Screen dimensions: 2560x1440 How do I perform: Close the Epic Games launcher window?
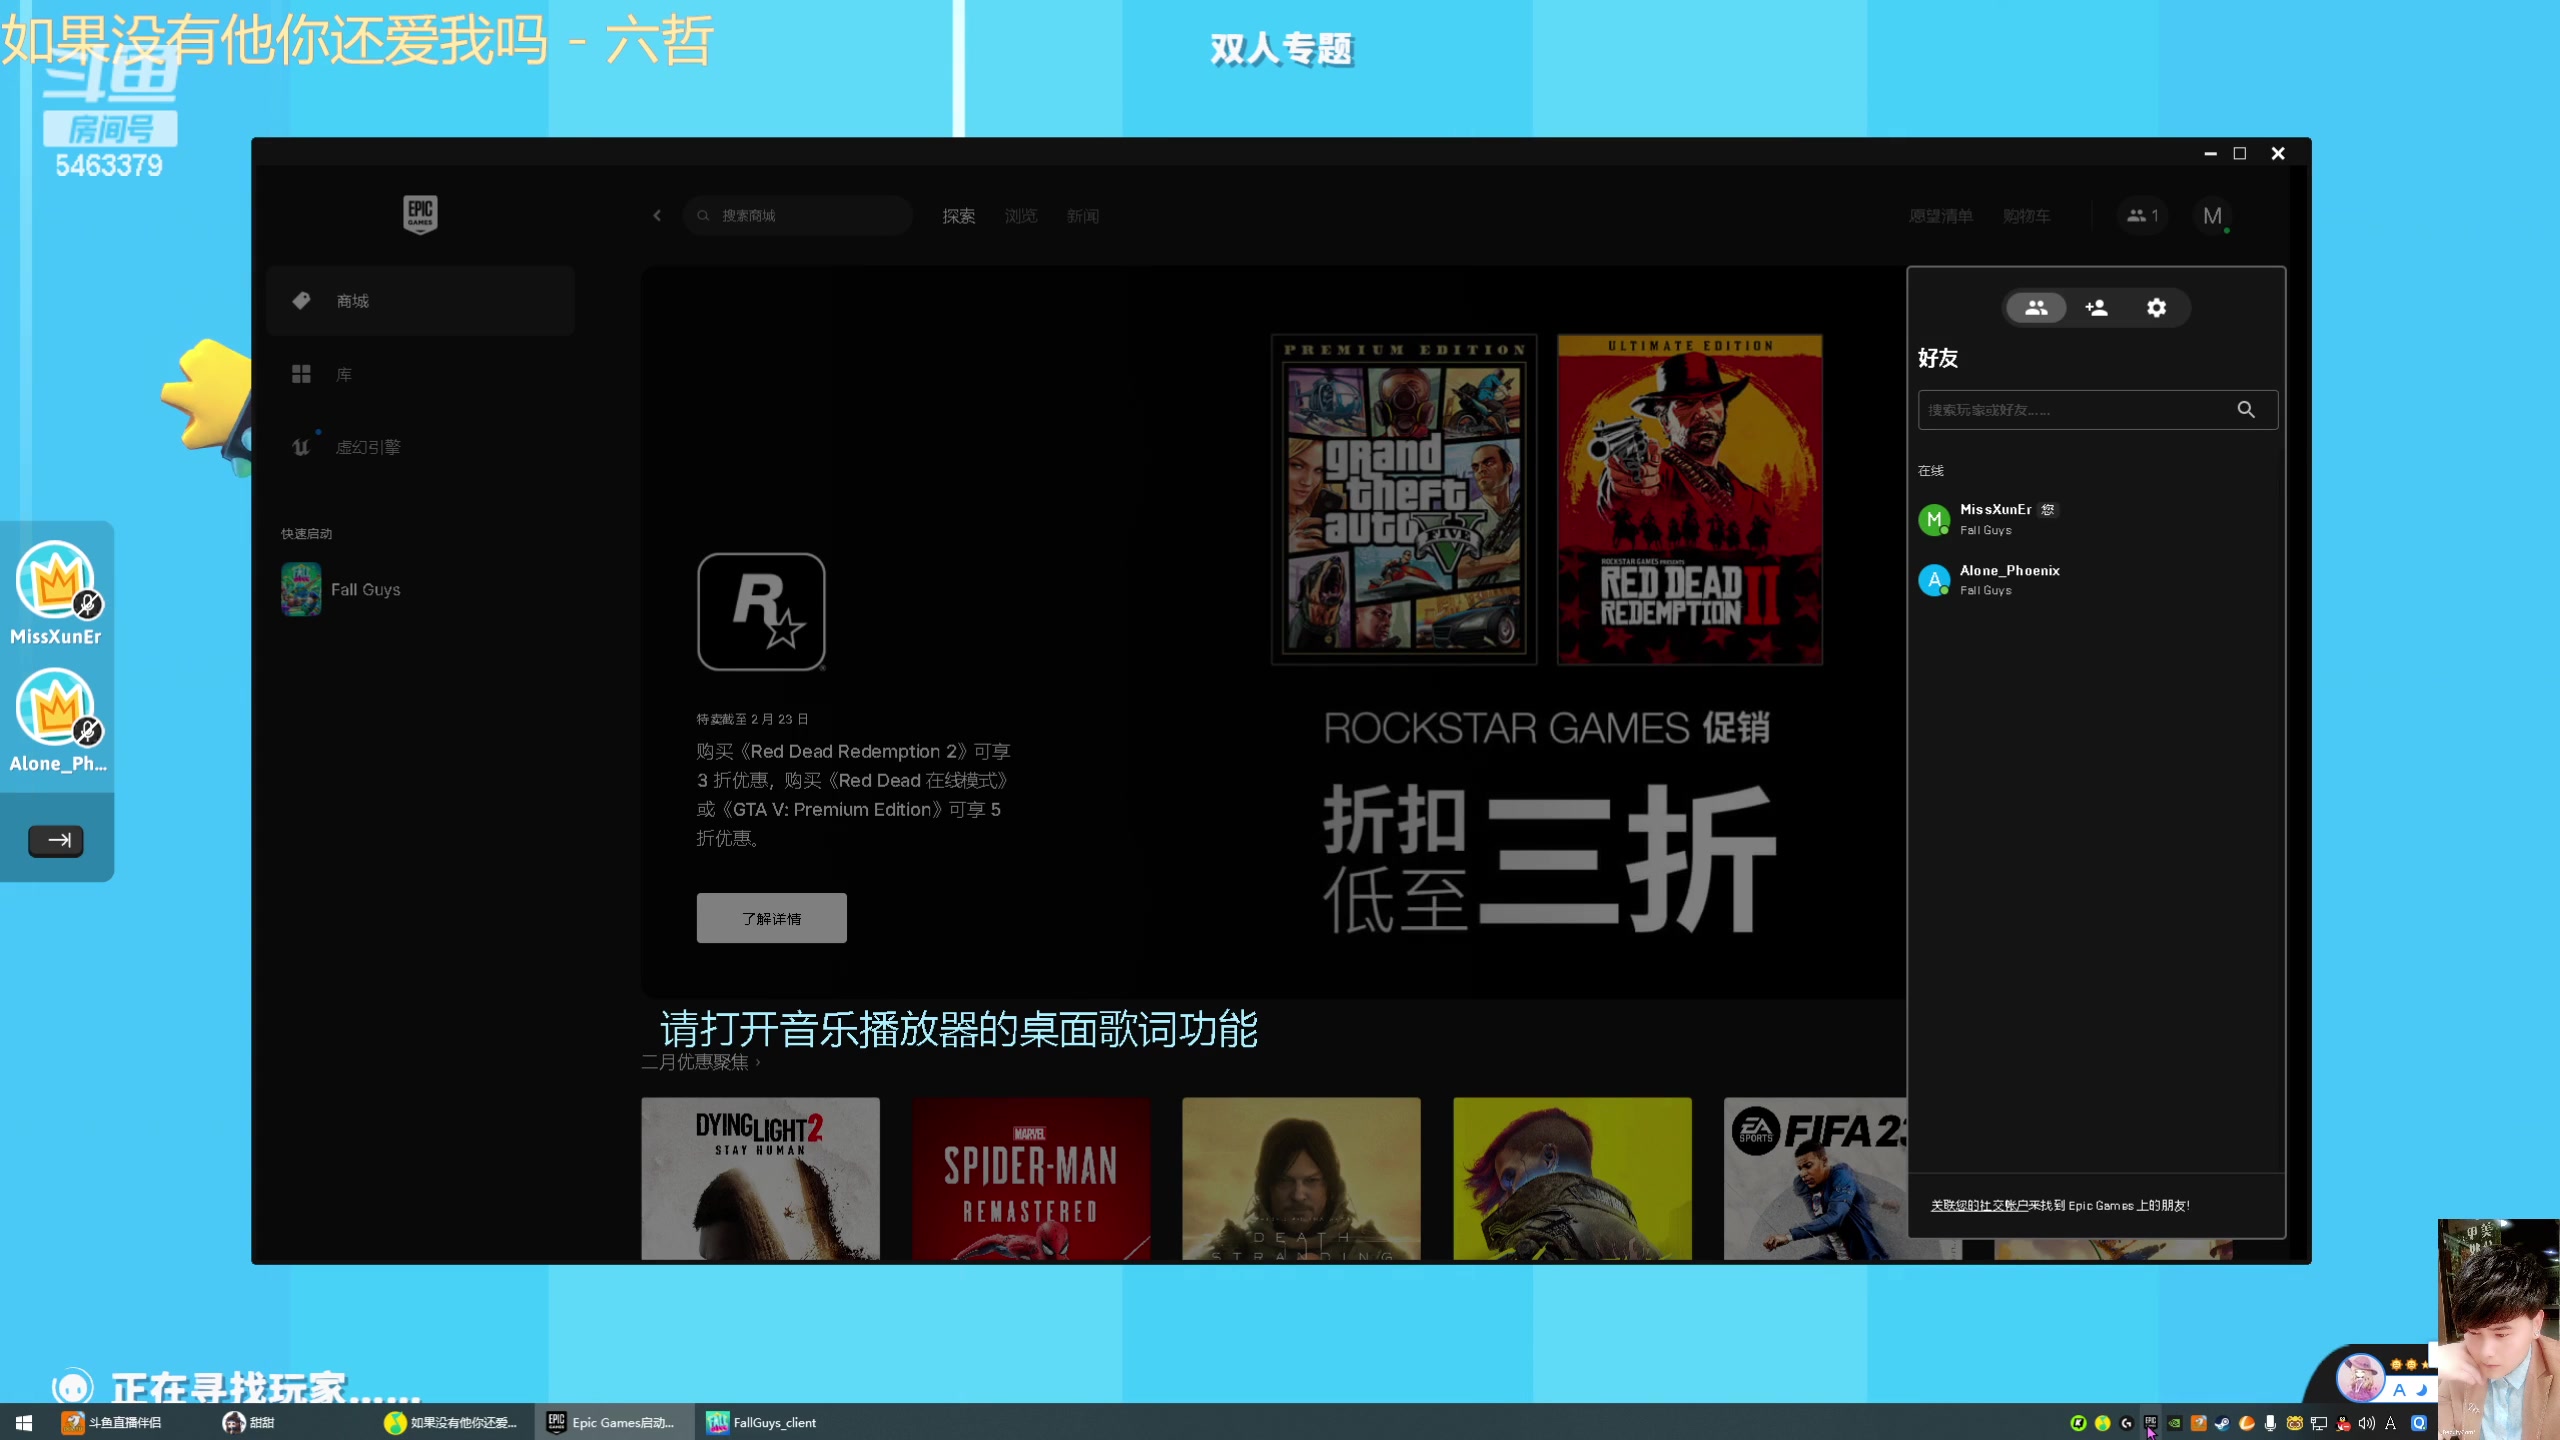coord(2278,153)
